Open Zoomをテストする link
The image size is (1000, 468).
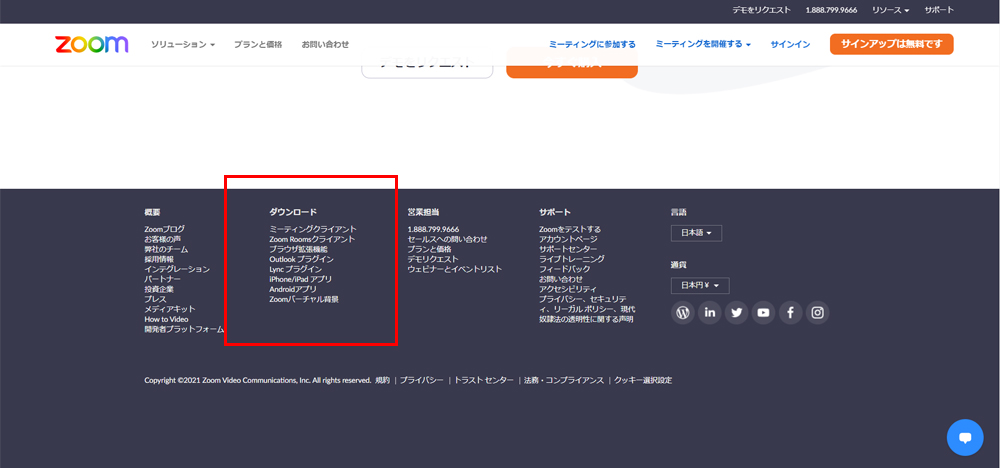click(570, 229)
